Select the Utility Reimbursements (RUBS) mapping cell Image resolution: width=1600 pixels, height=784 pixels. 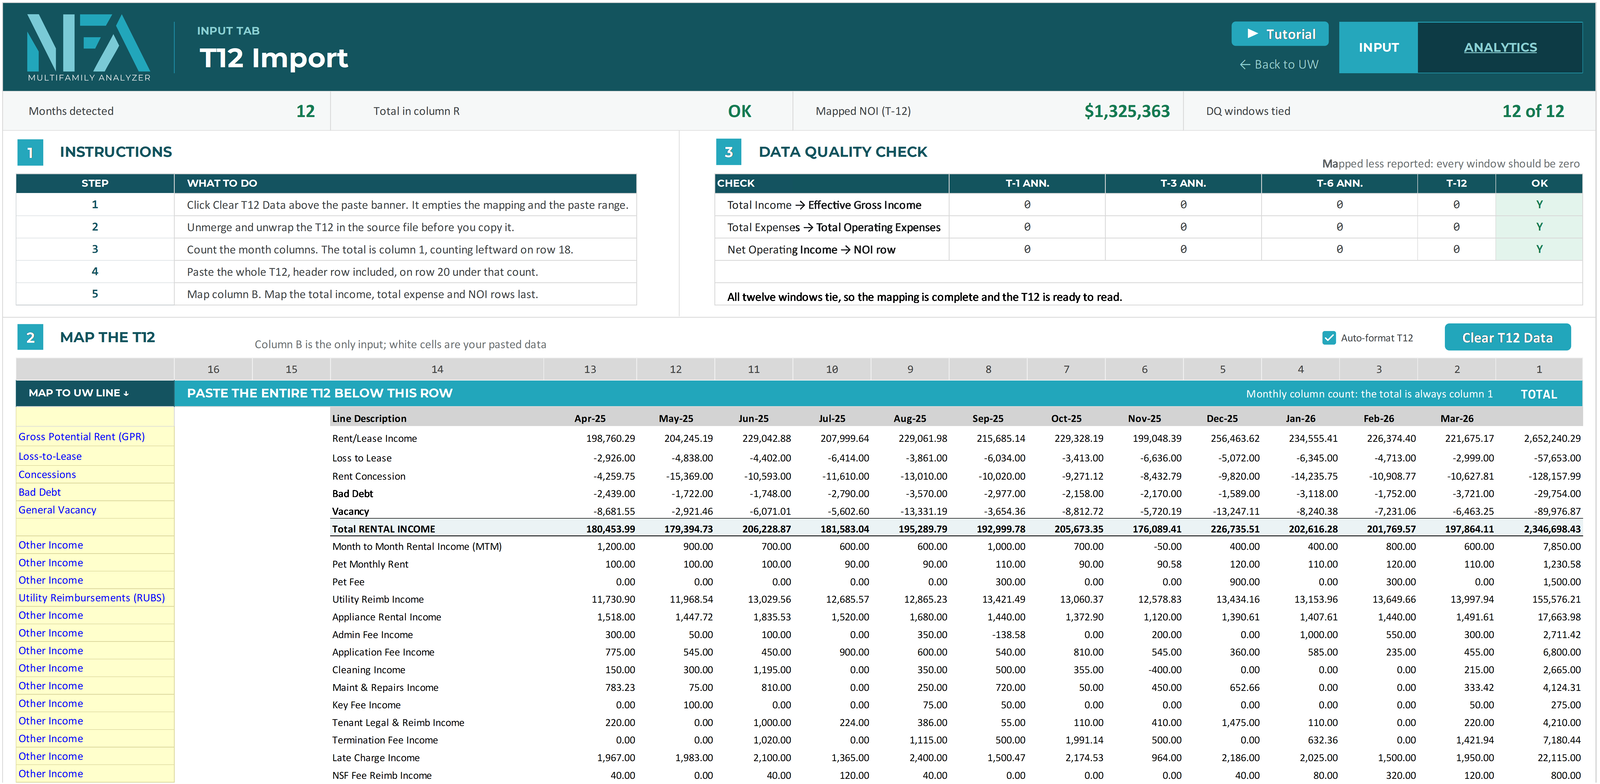pos(95,598)
